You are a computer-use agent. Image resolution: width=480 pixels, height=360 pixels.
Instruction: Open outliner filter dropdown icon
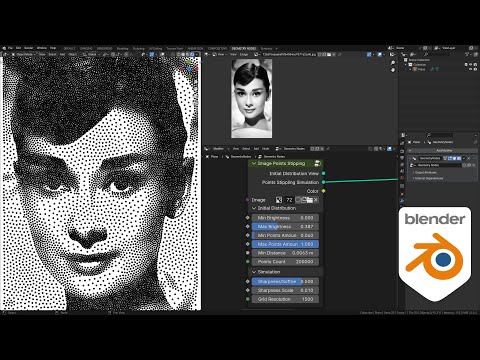[x=468, y=54]
